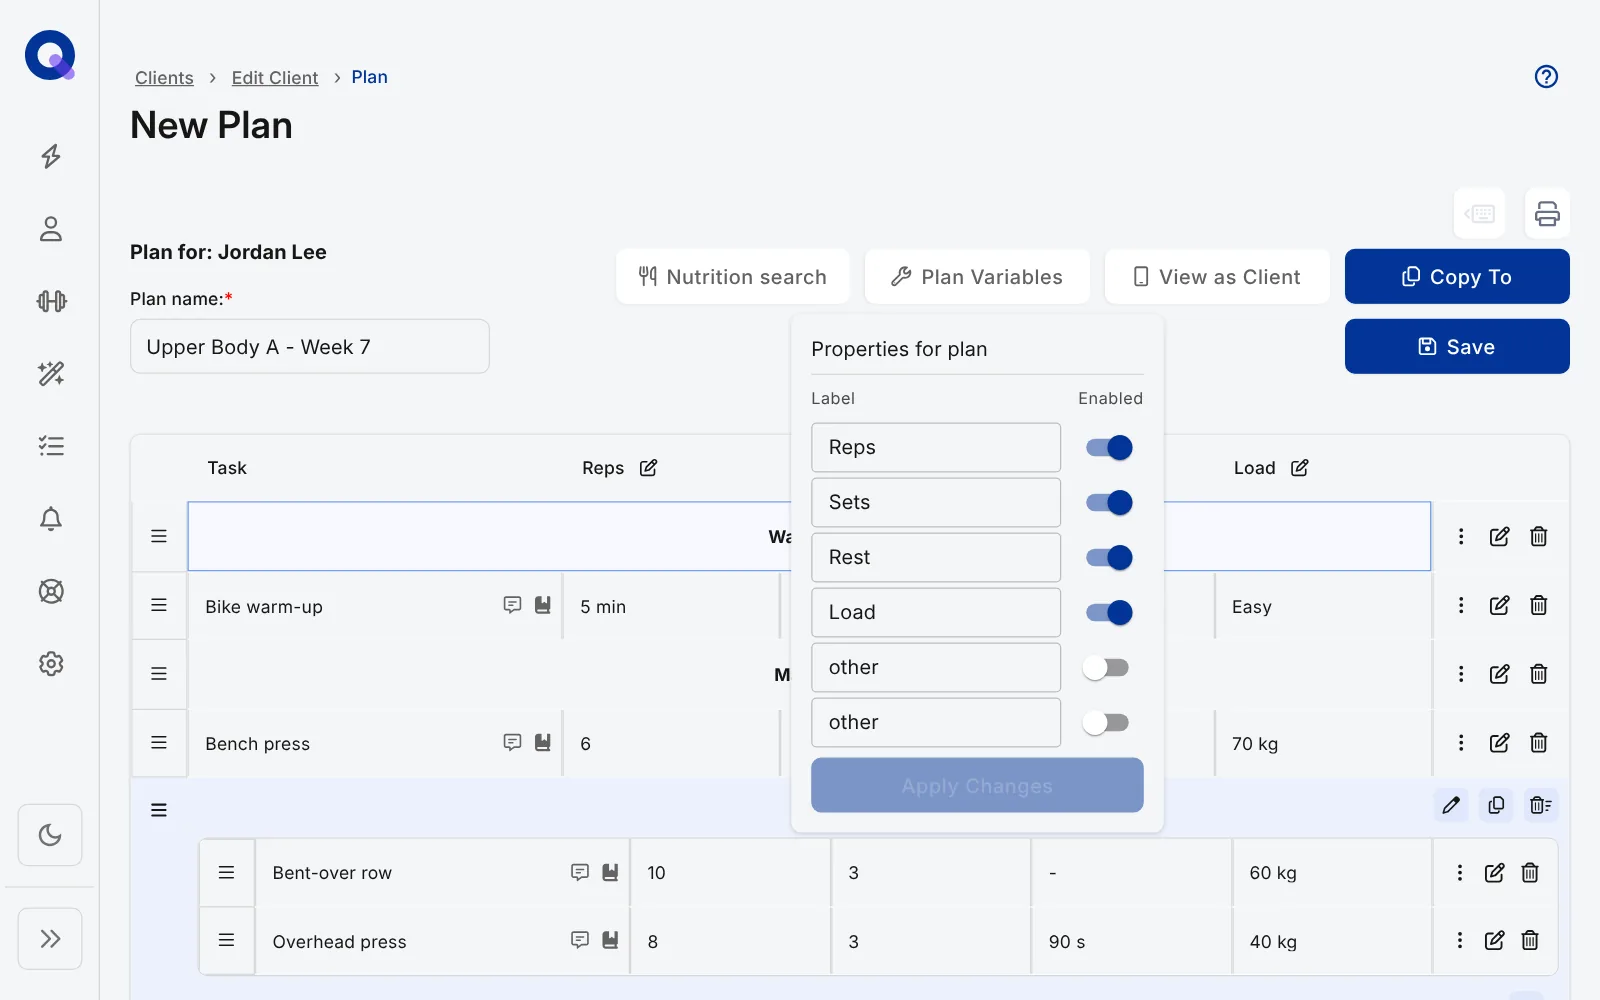Disable the Reps property toggle
Viewport: 1600px width, 1000px height.
1109,447
